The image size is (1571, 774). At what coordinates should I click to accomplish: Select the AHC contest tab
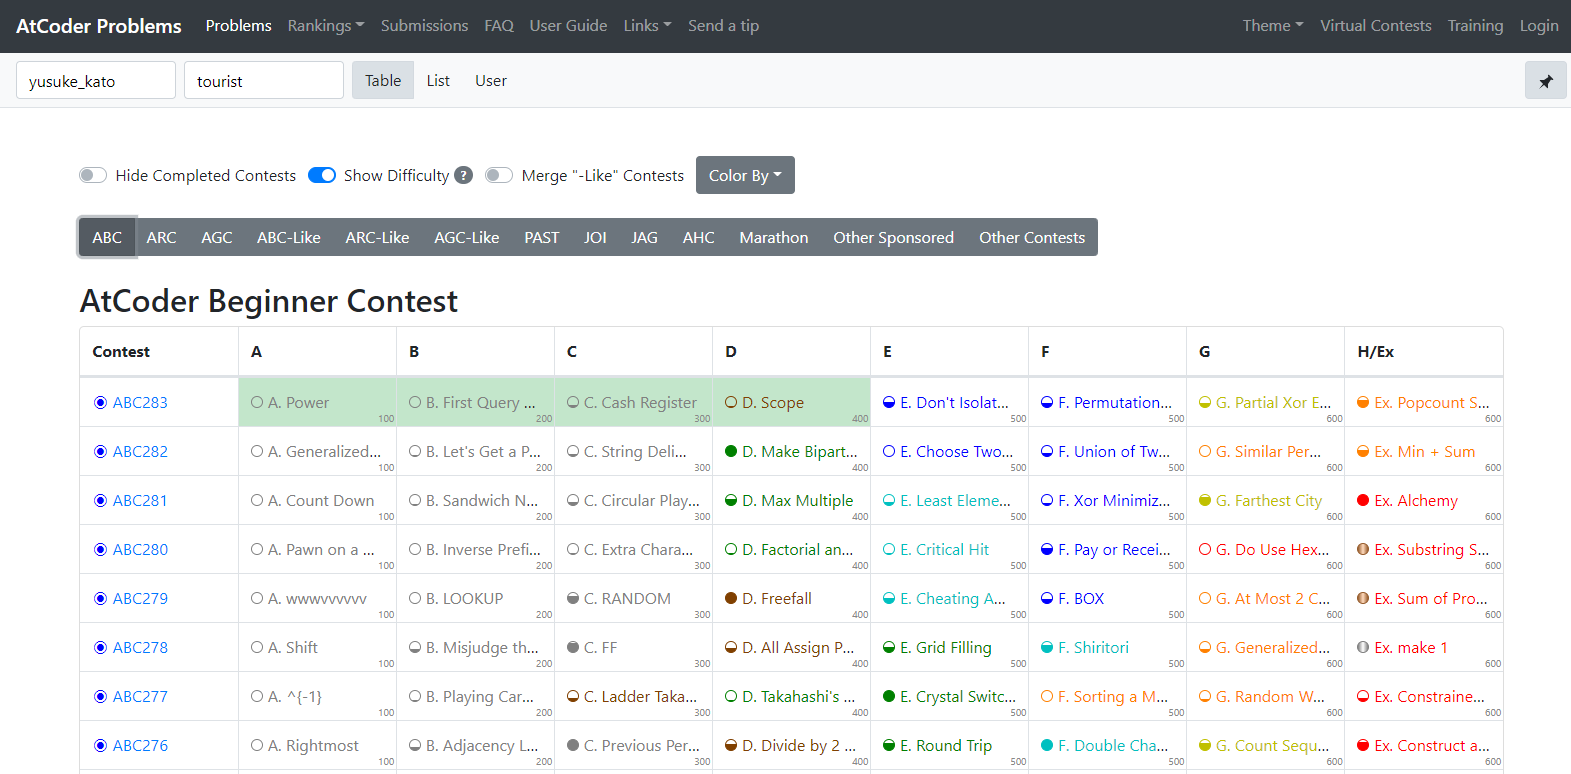pos(699,237)
